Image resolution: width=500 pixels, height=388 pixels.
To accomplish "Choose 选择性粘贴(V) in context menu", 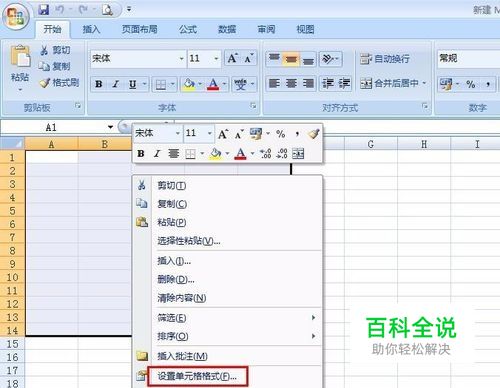I will (228, 241).
